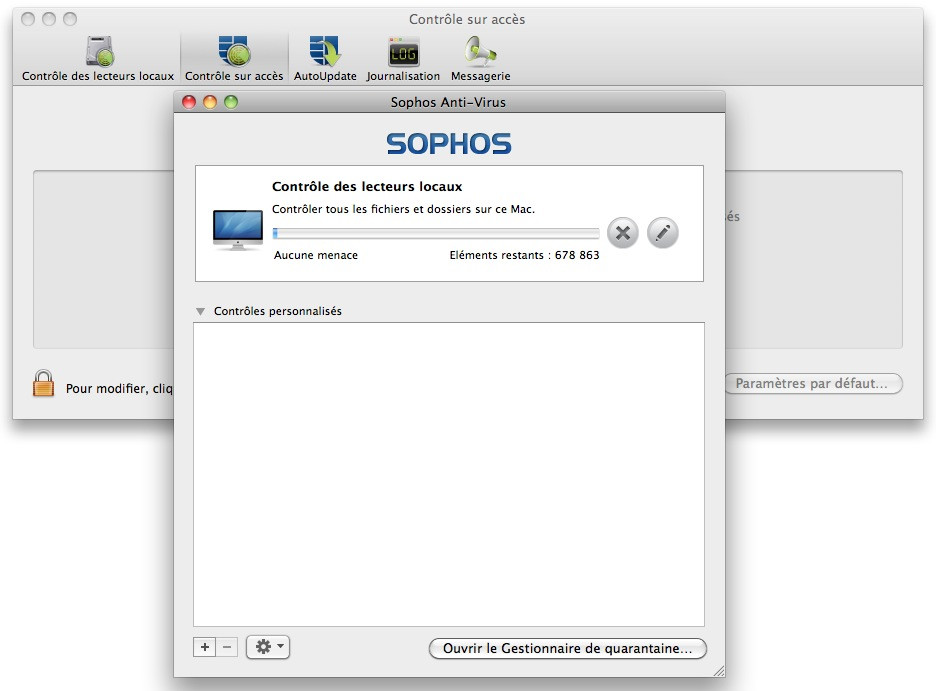Viewport: 936px width, 691px height.
Task: Edit scan settings via the pencil icon
Action: 662,232
